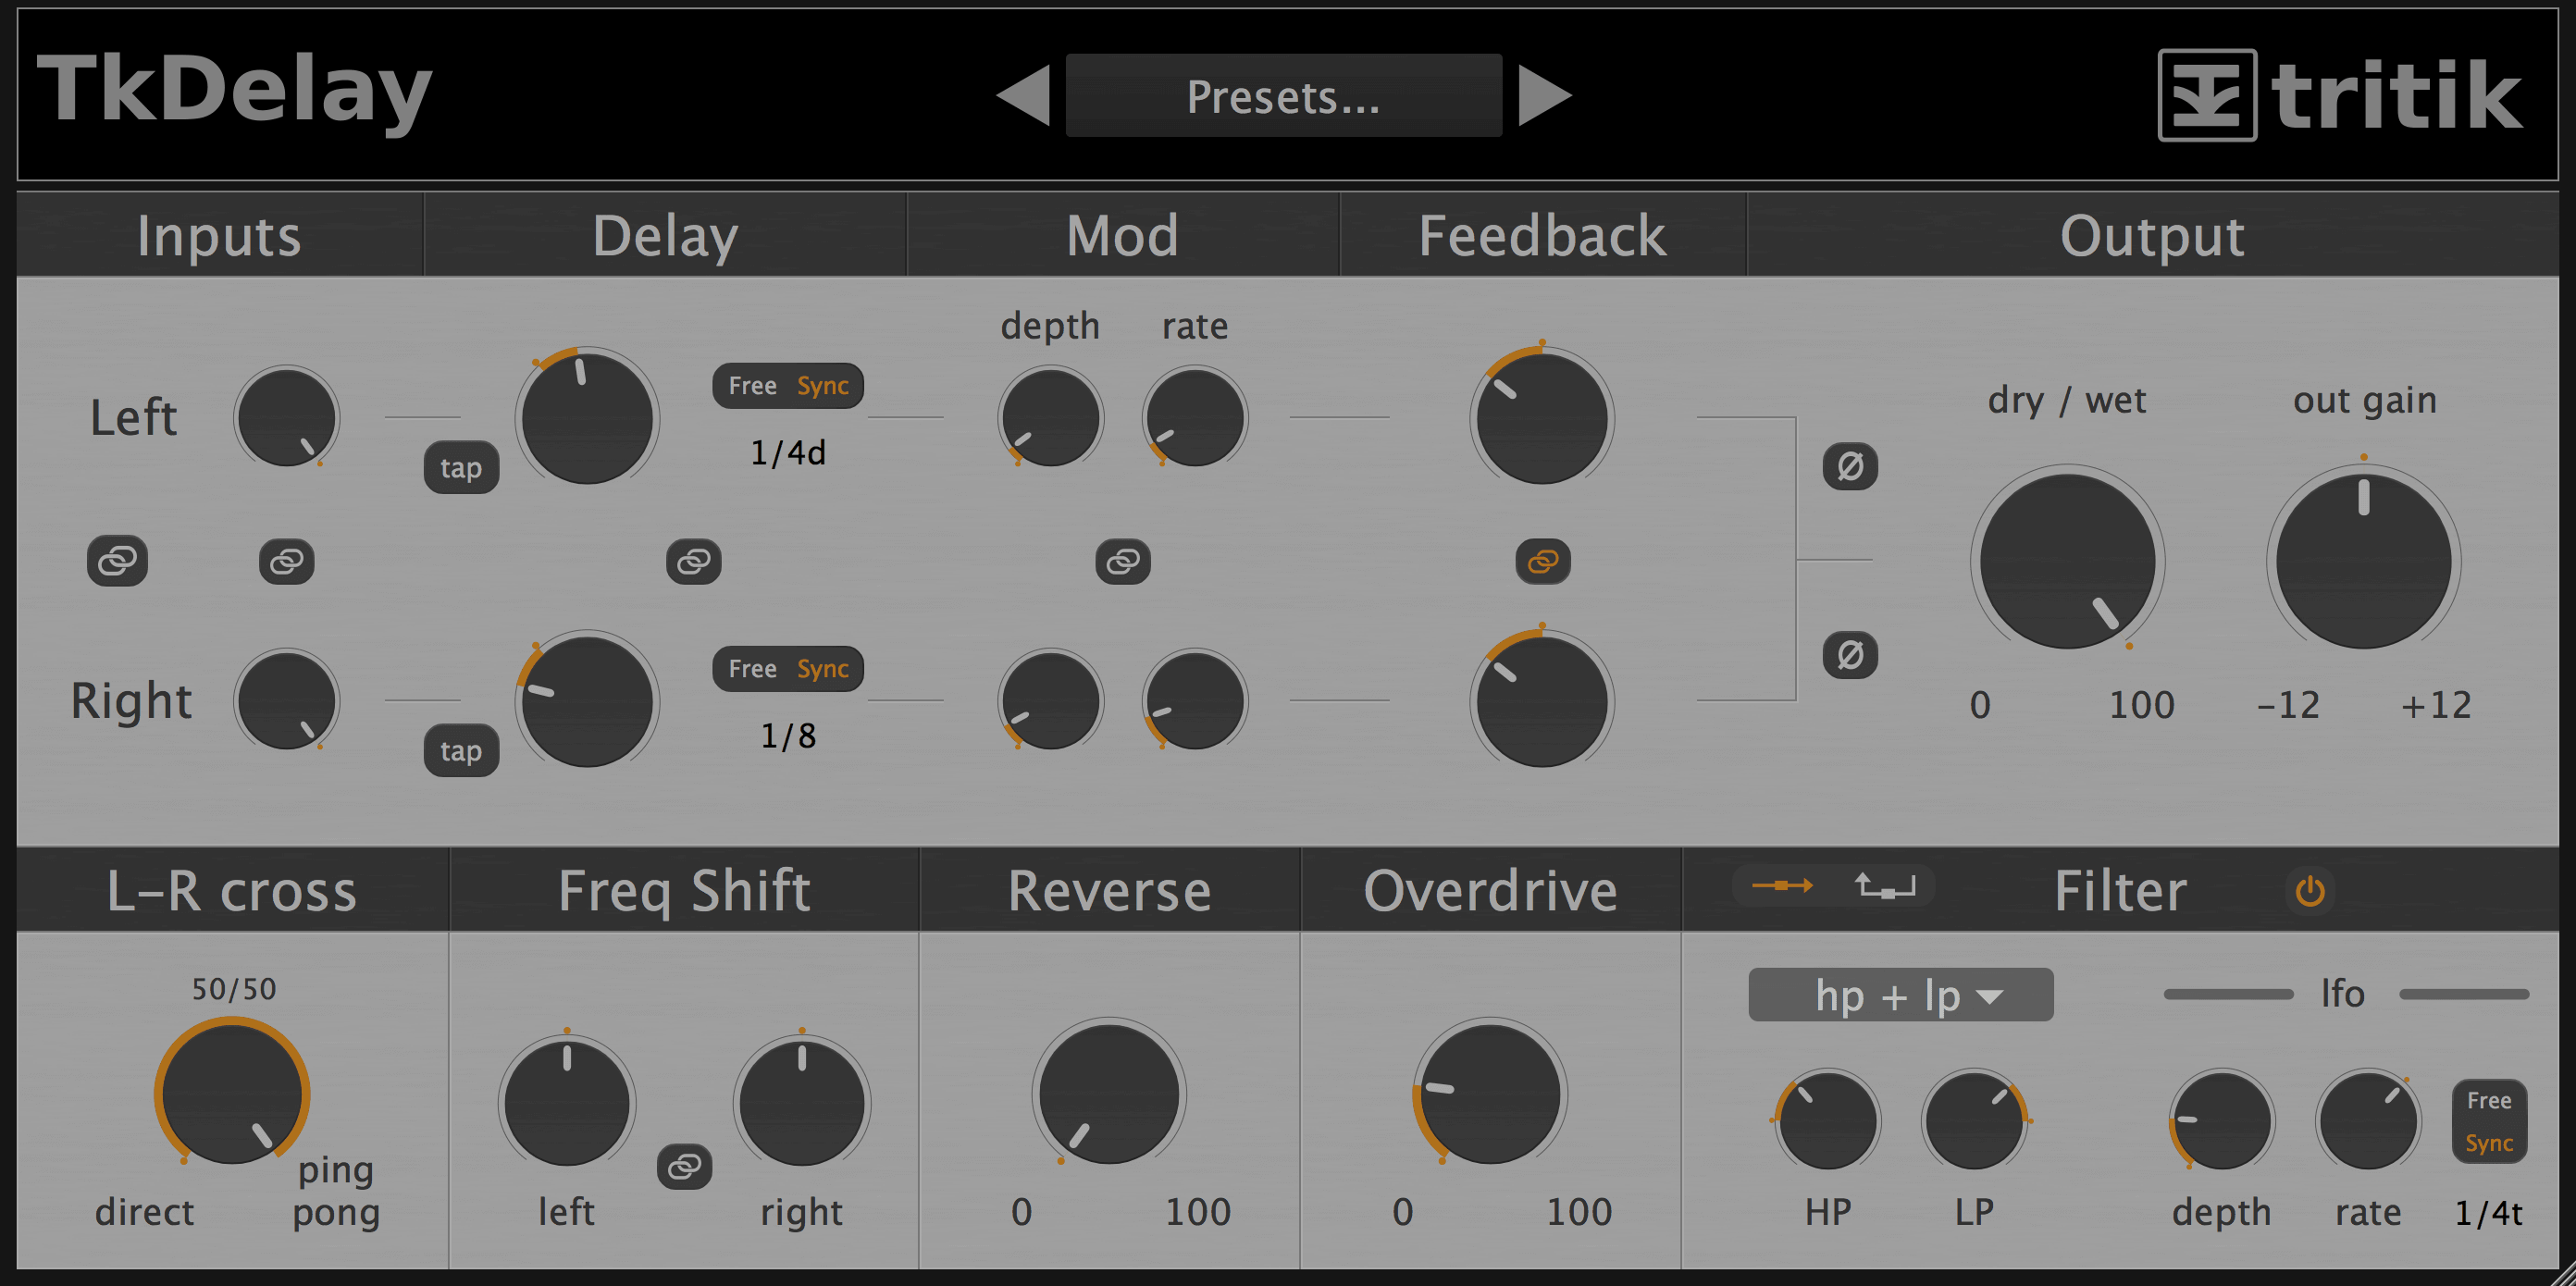Click the right delay 1/8 sync value
Screen dimensions: 2576x1286
point(788,736)
